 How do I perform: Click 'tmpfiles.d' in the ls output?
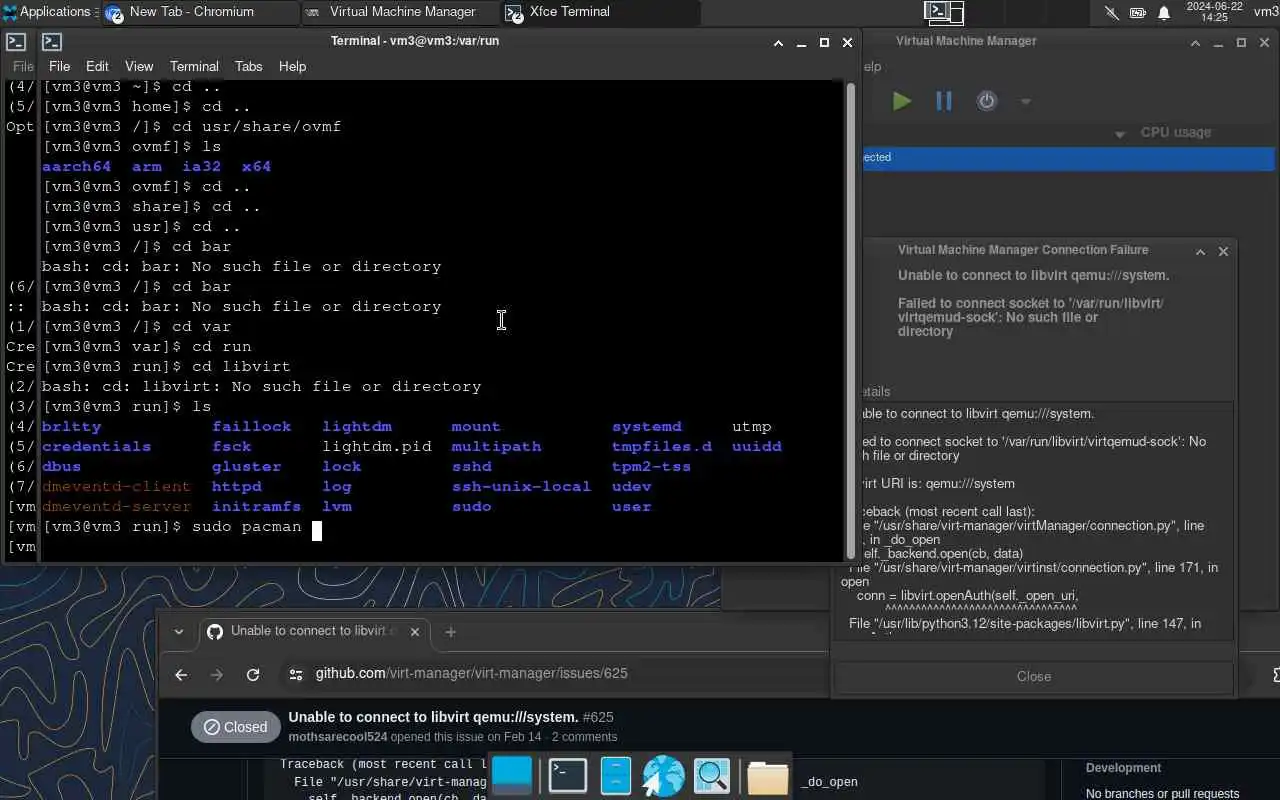click(x=662, y=447)
